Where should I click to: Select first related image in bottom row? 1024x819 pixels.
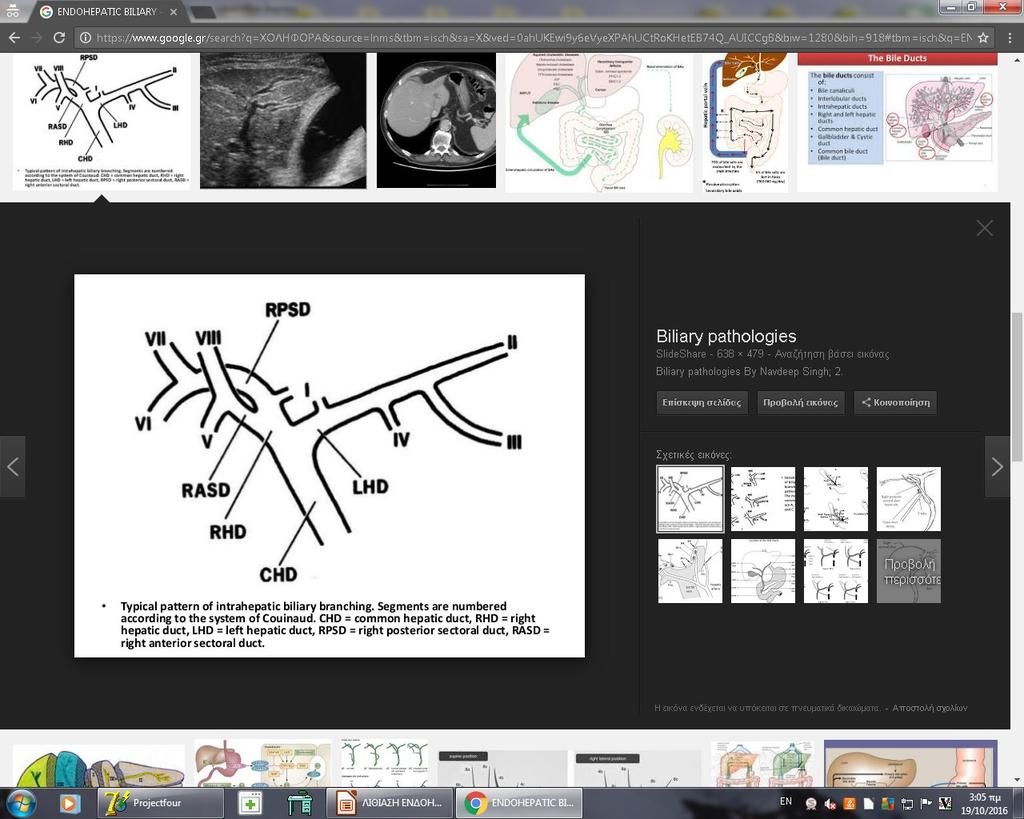(690, 571)
